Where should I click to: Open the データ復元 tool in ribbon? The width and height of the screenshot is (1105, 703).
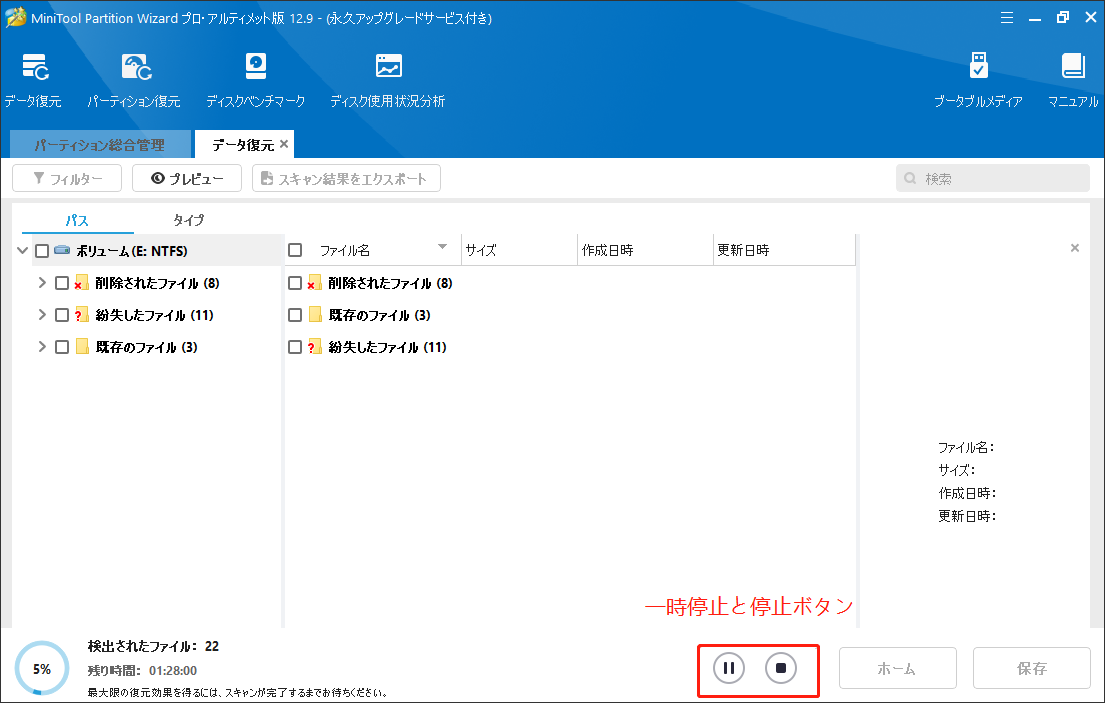33,80
